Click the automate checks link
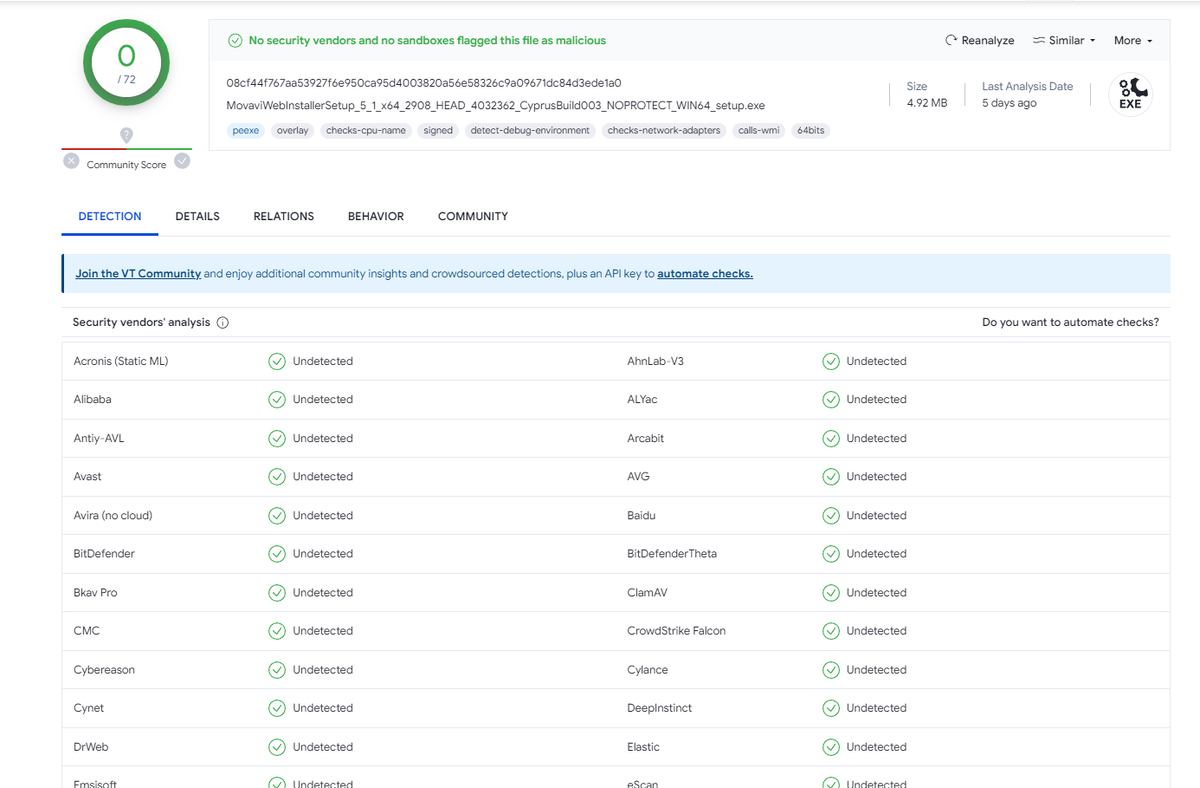1200x788 pixels. pyautogui.click(x=704, y=273)
